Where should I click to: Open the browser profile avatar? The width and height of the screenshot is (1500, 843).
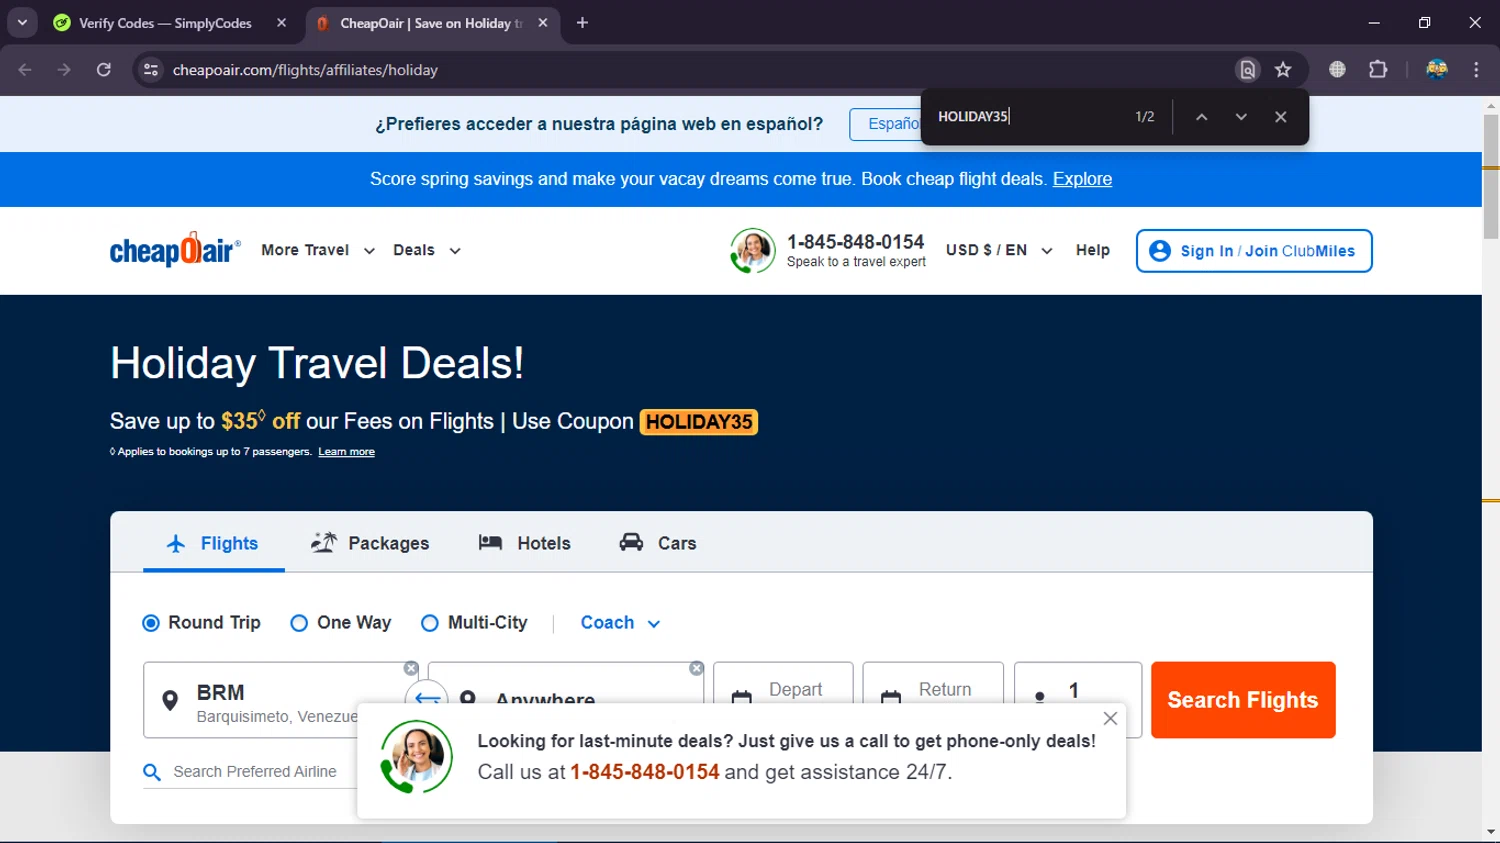coord(1437,70)
